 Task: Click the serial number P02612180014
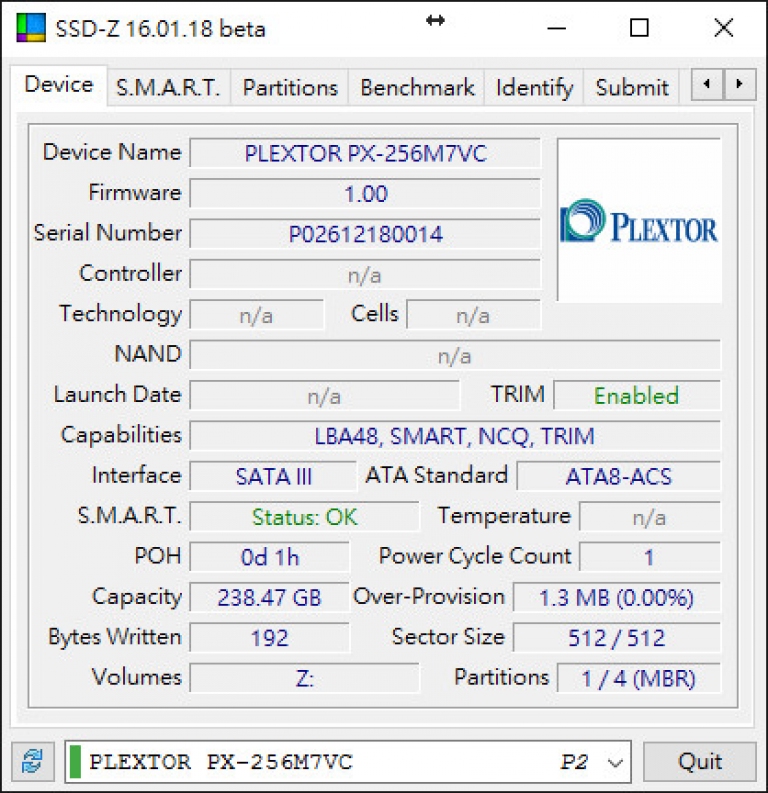coord(365,234)
